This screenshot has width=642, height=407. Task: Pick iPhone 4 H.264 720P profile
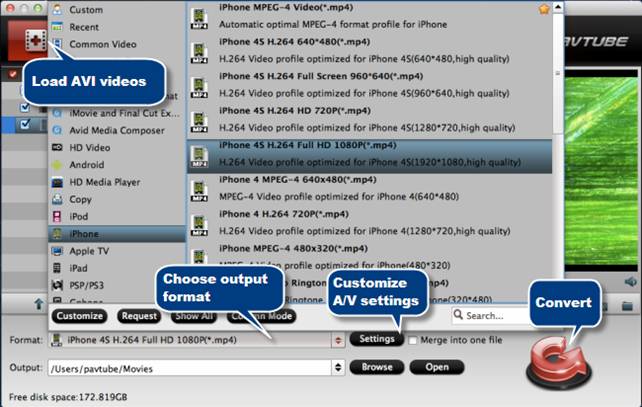(x=369, y=223)
